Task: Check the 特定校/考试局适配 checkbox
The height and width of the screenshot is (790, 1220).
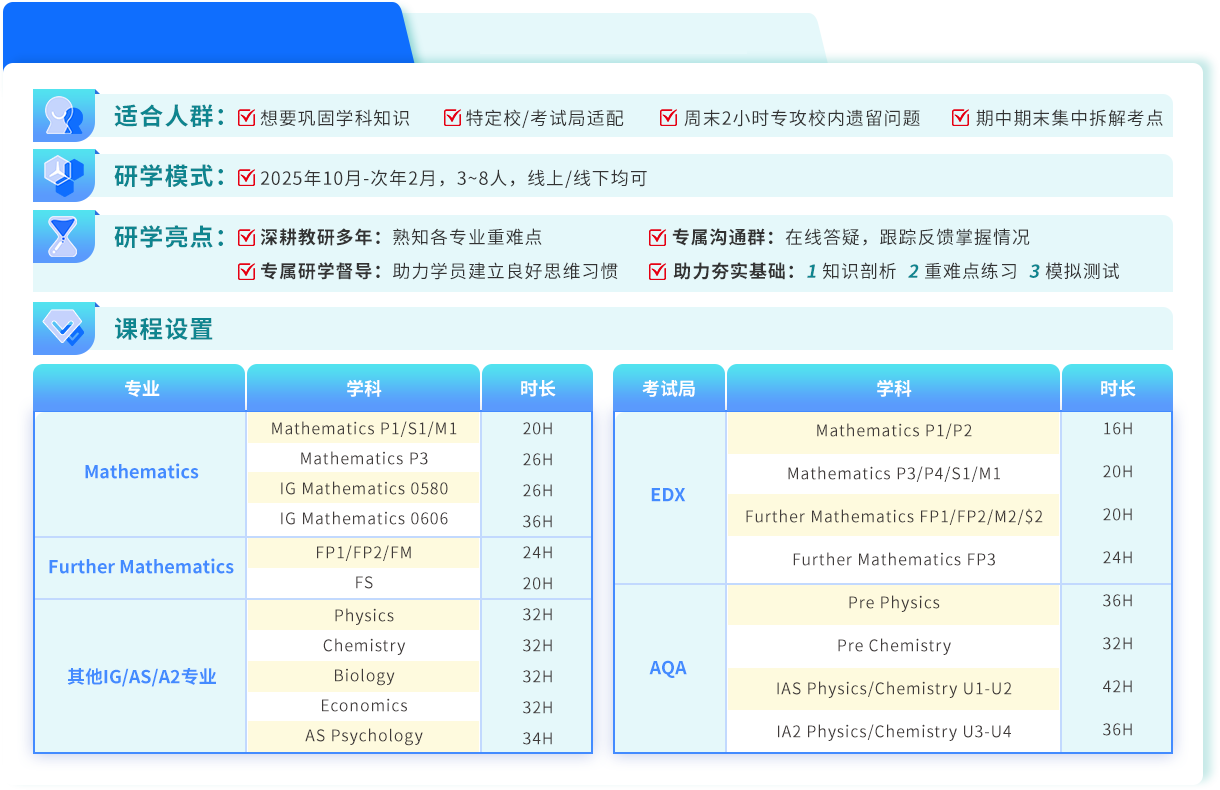Action: [452, 118]
